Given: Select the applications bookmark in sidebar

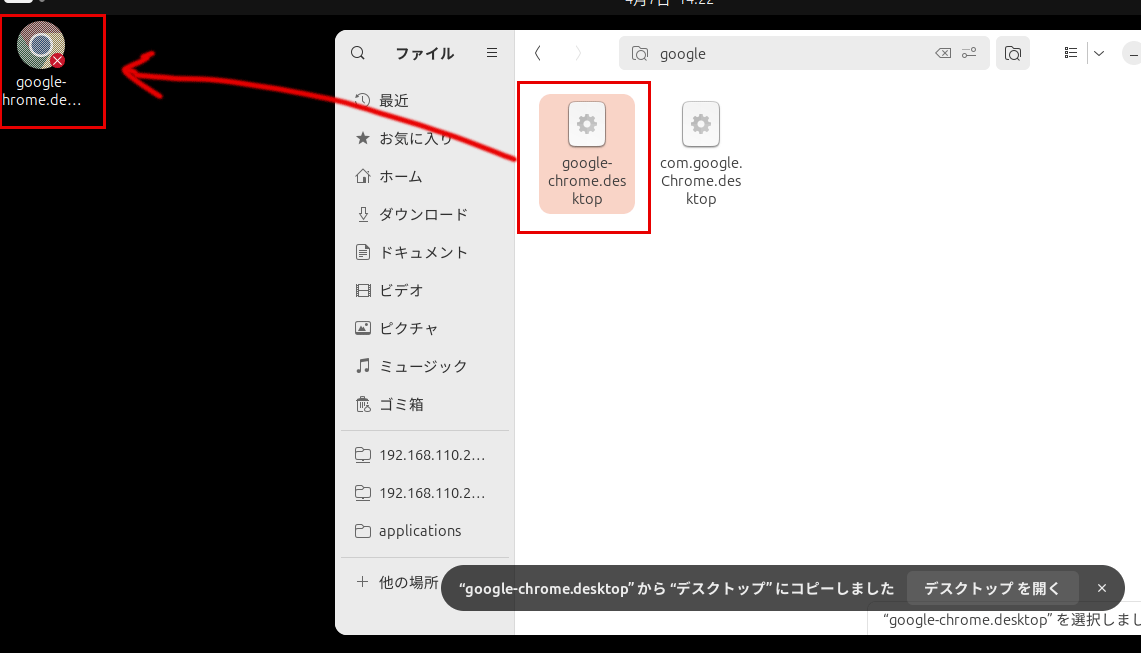Looking at the screenshot, I should click(420, 531).
